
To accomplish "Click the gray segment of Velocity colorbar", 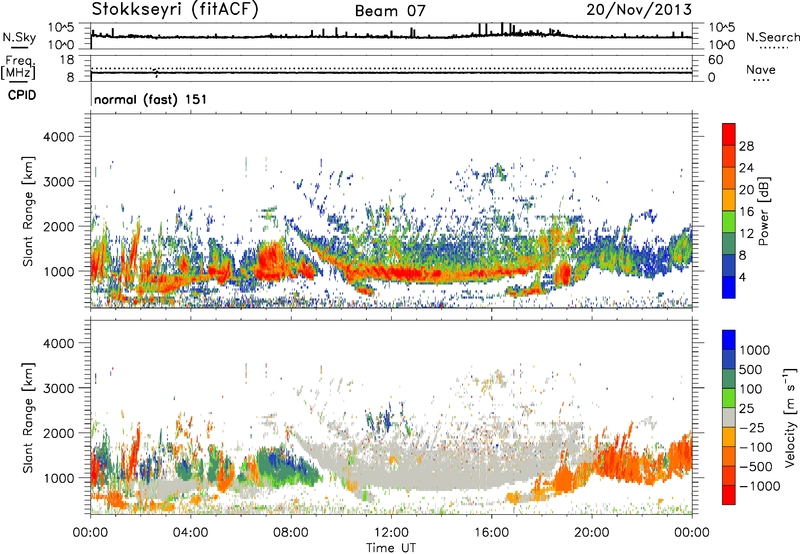I will [729, 417].
